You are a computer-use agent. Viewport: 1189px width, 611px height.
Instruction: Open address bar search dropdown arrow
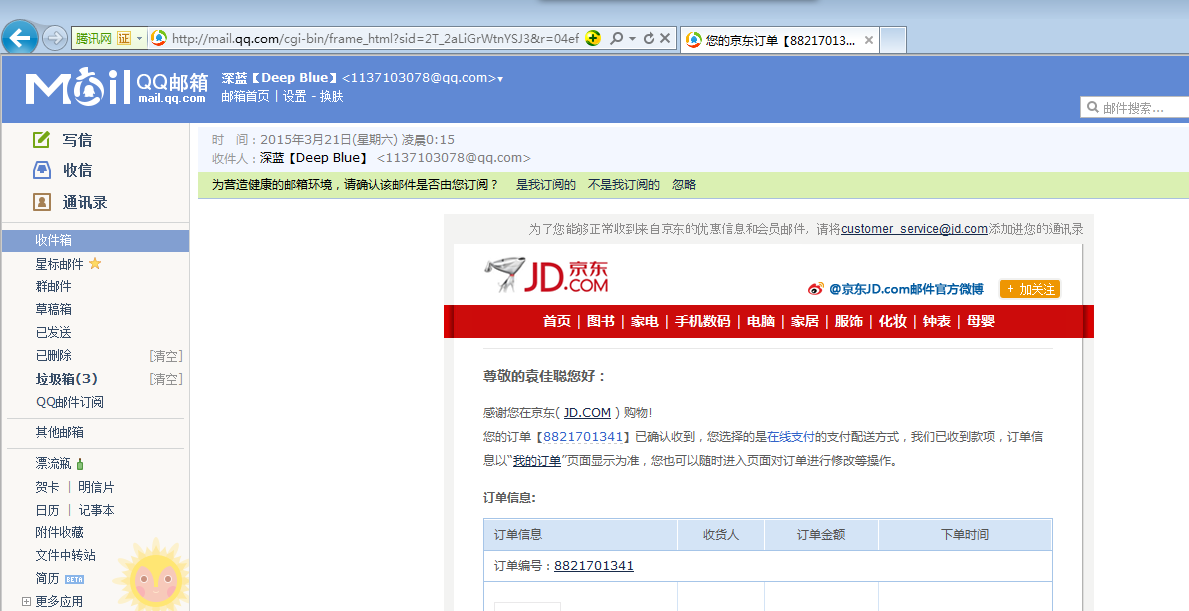click(632, 38)
